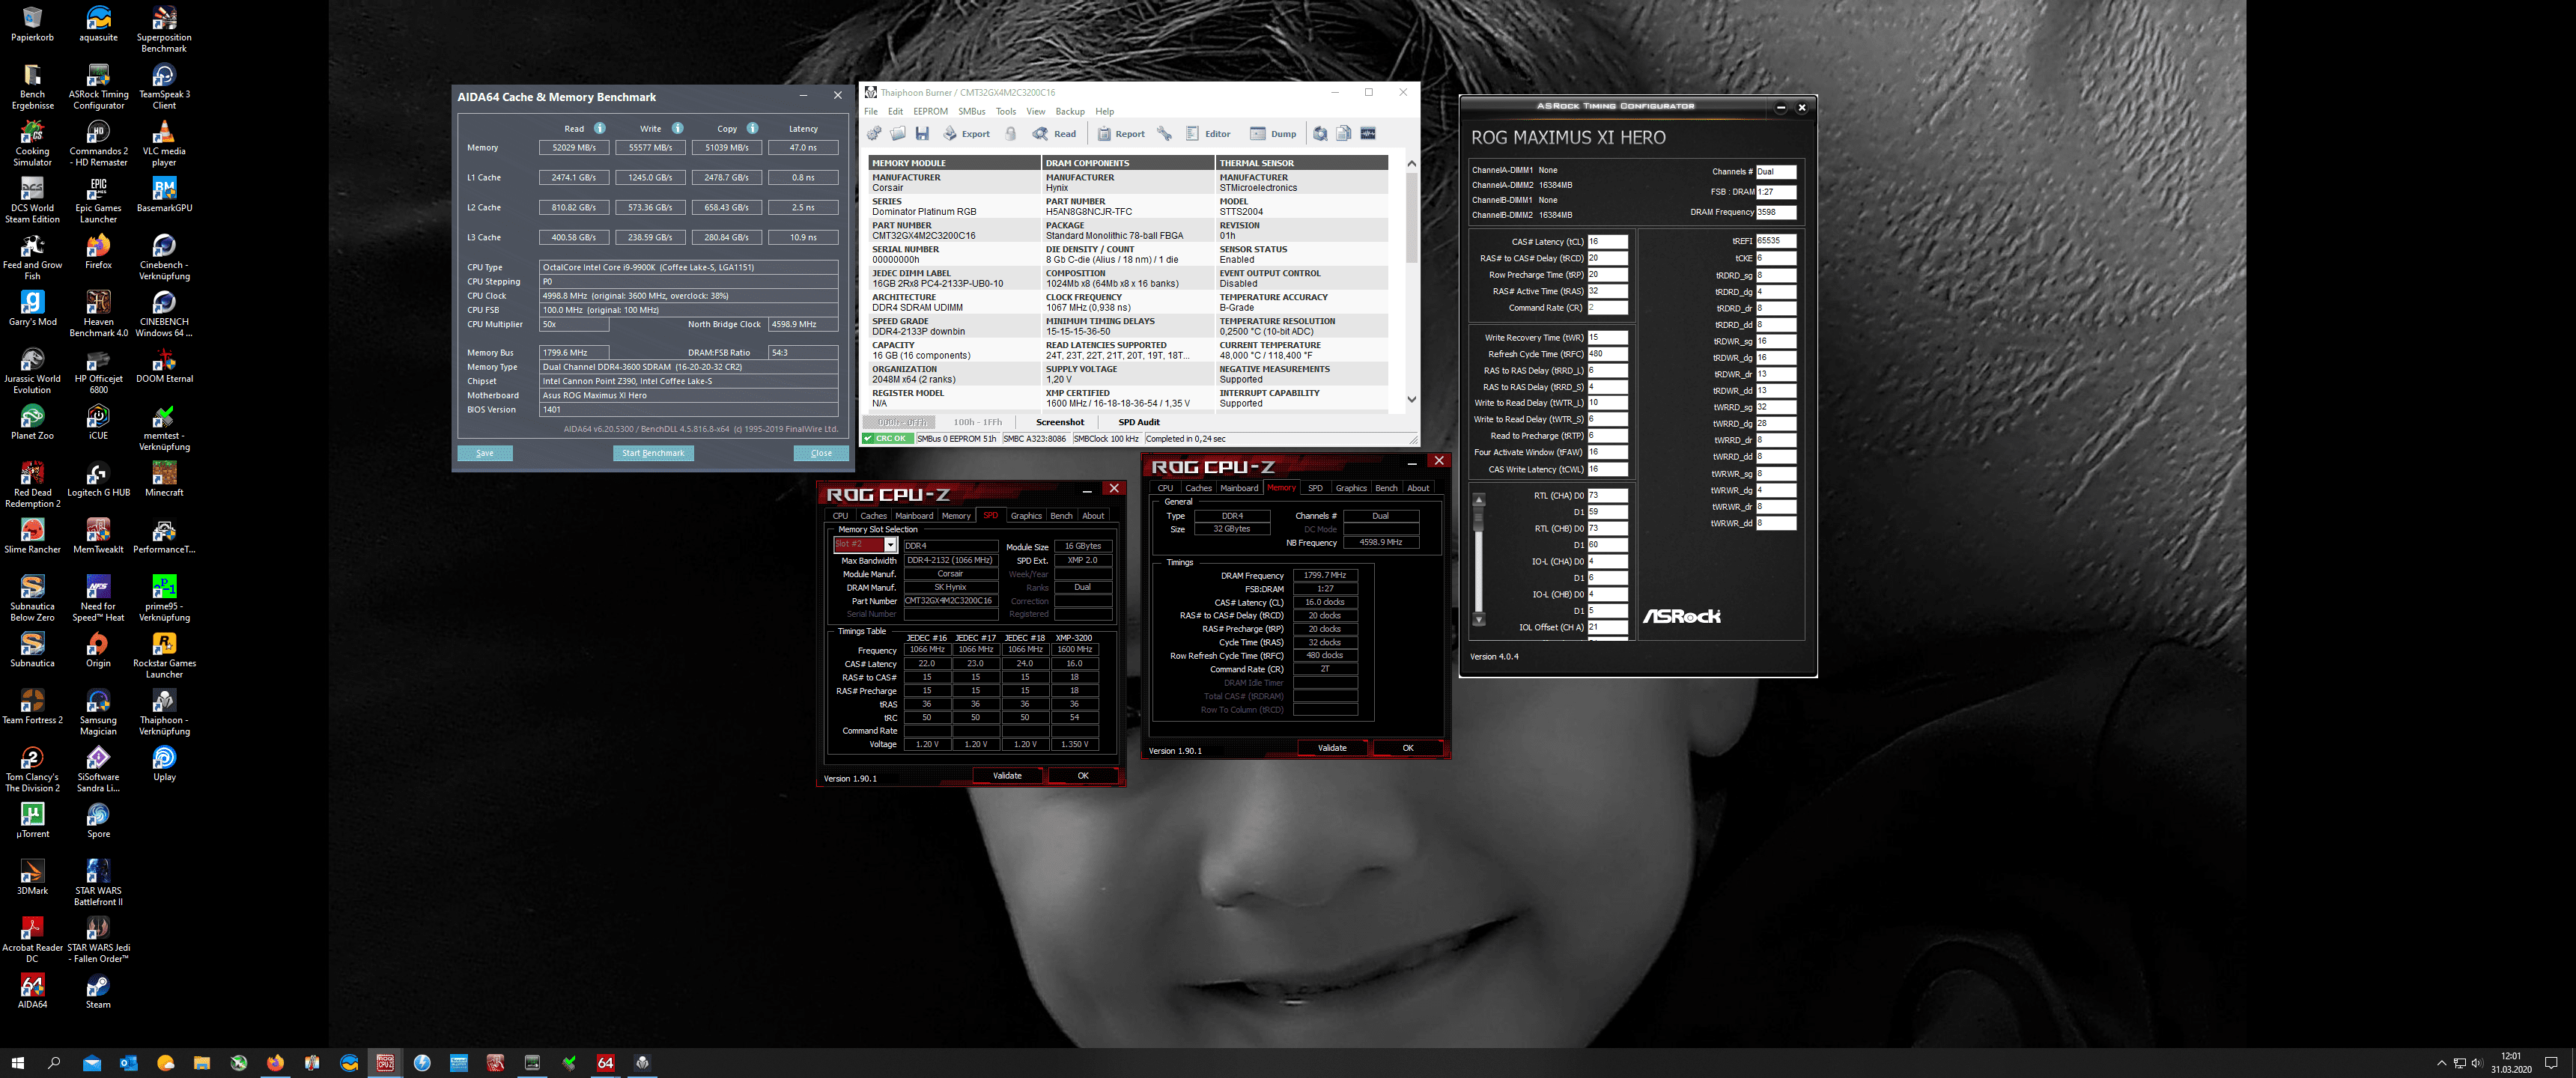The width and height of the screenshot is (2576, 1078).
Task: Select the Papierkorb recycle bin icon
Action: coord(32,24)
